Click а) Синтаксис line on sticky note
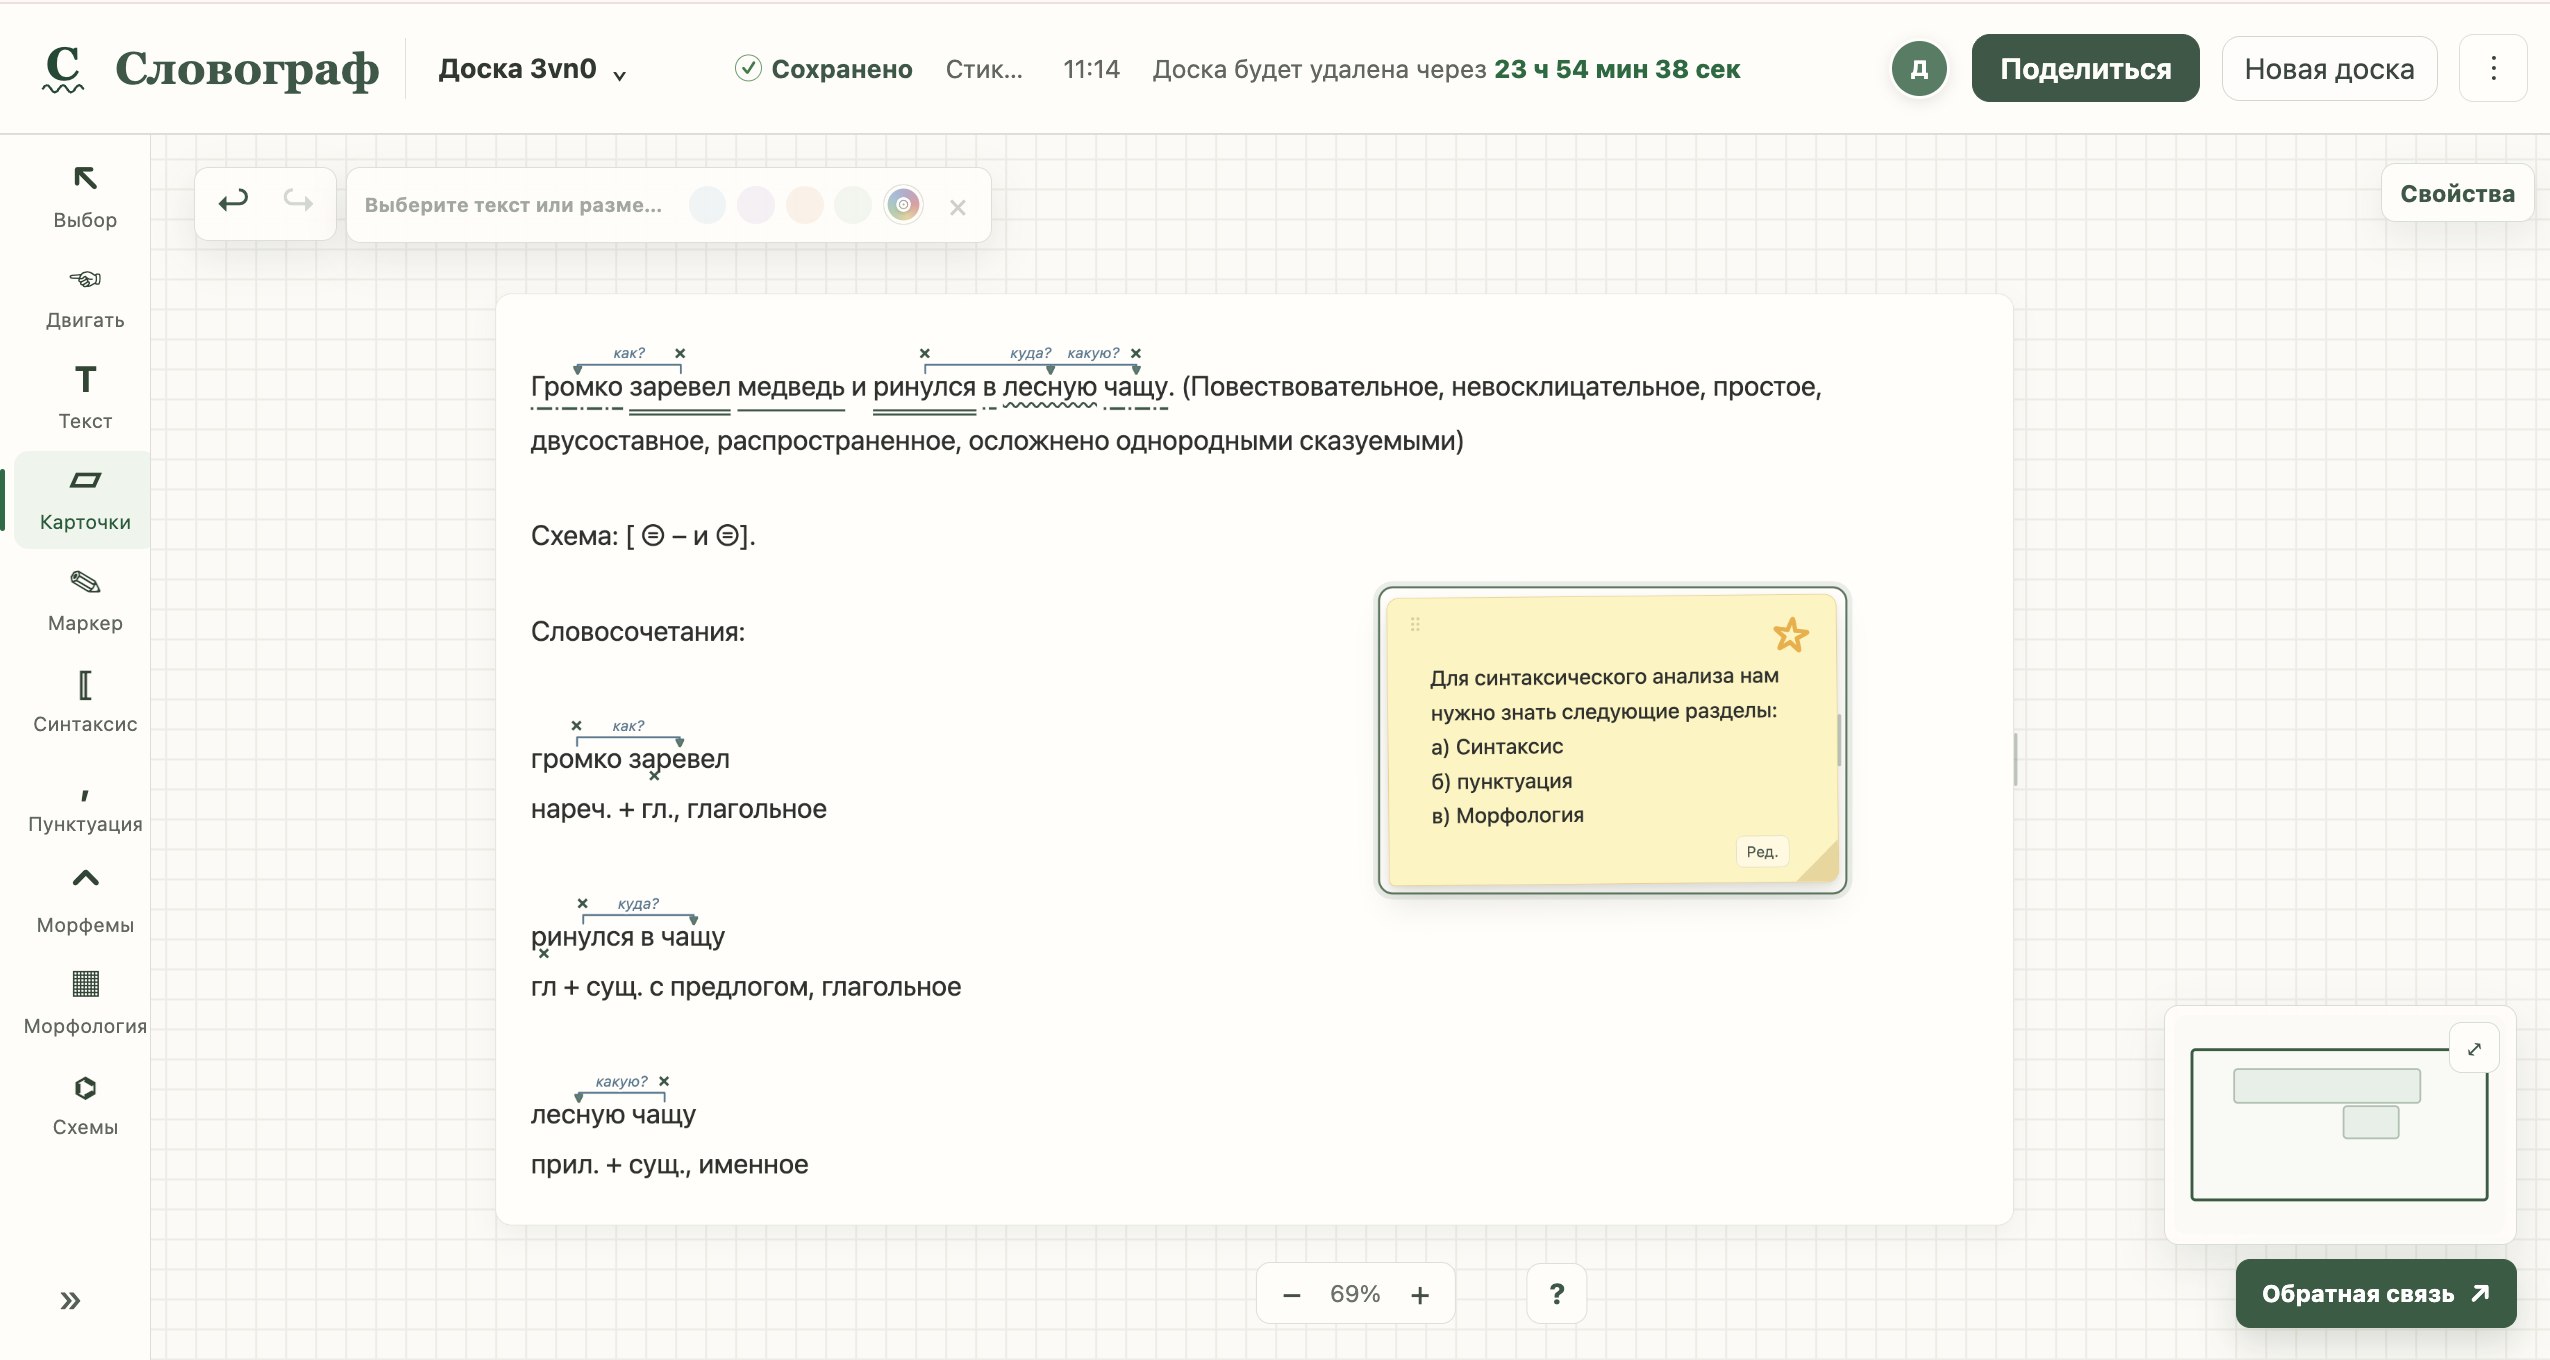This screenshot has width=2550, height=1360. point(1497,747)
